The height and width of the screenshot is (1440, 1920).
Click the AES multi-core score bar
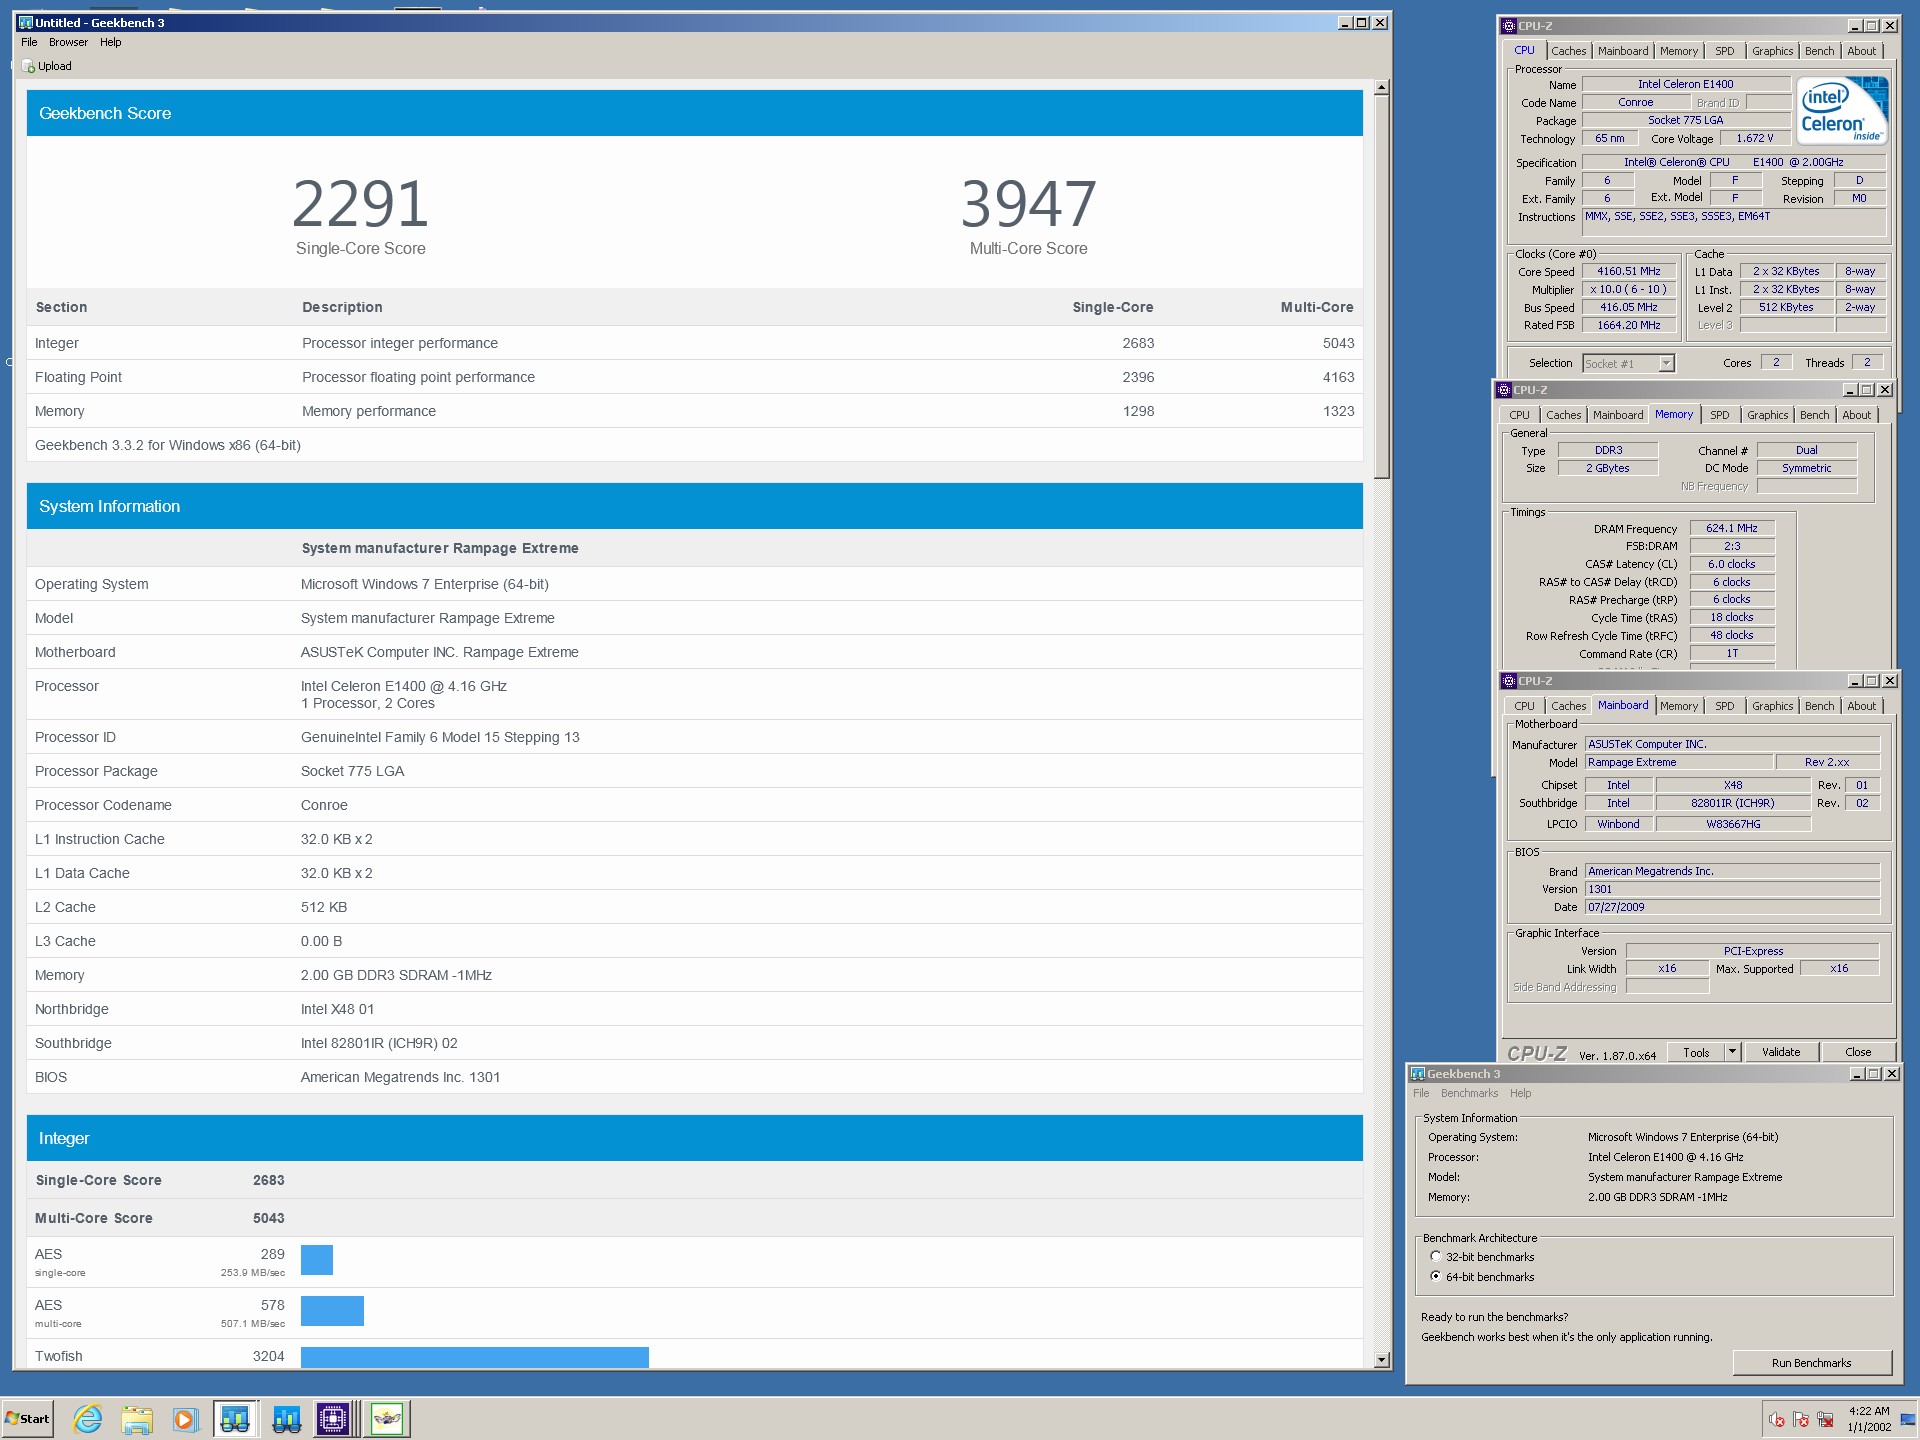coord(332,1310)
